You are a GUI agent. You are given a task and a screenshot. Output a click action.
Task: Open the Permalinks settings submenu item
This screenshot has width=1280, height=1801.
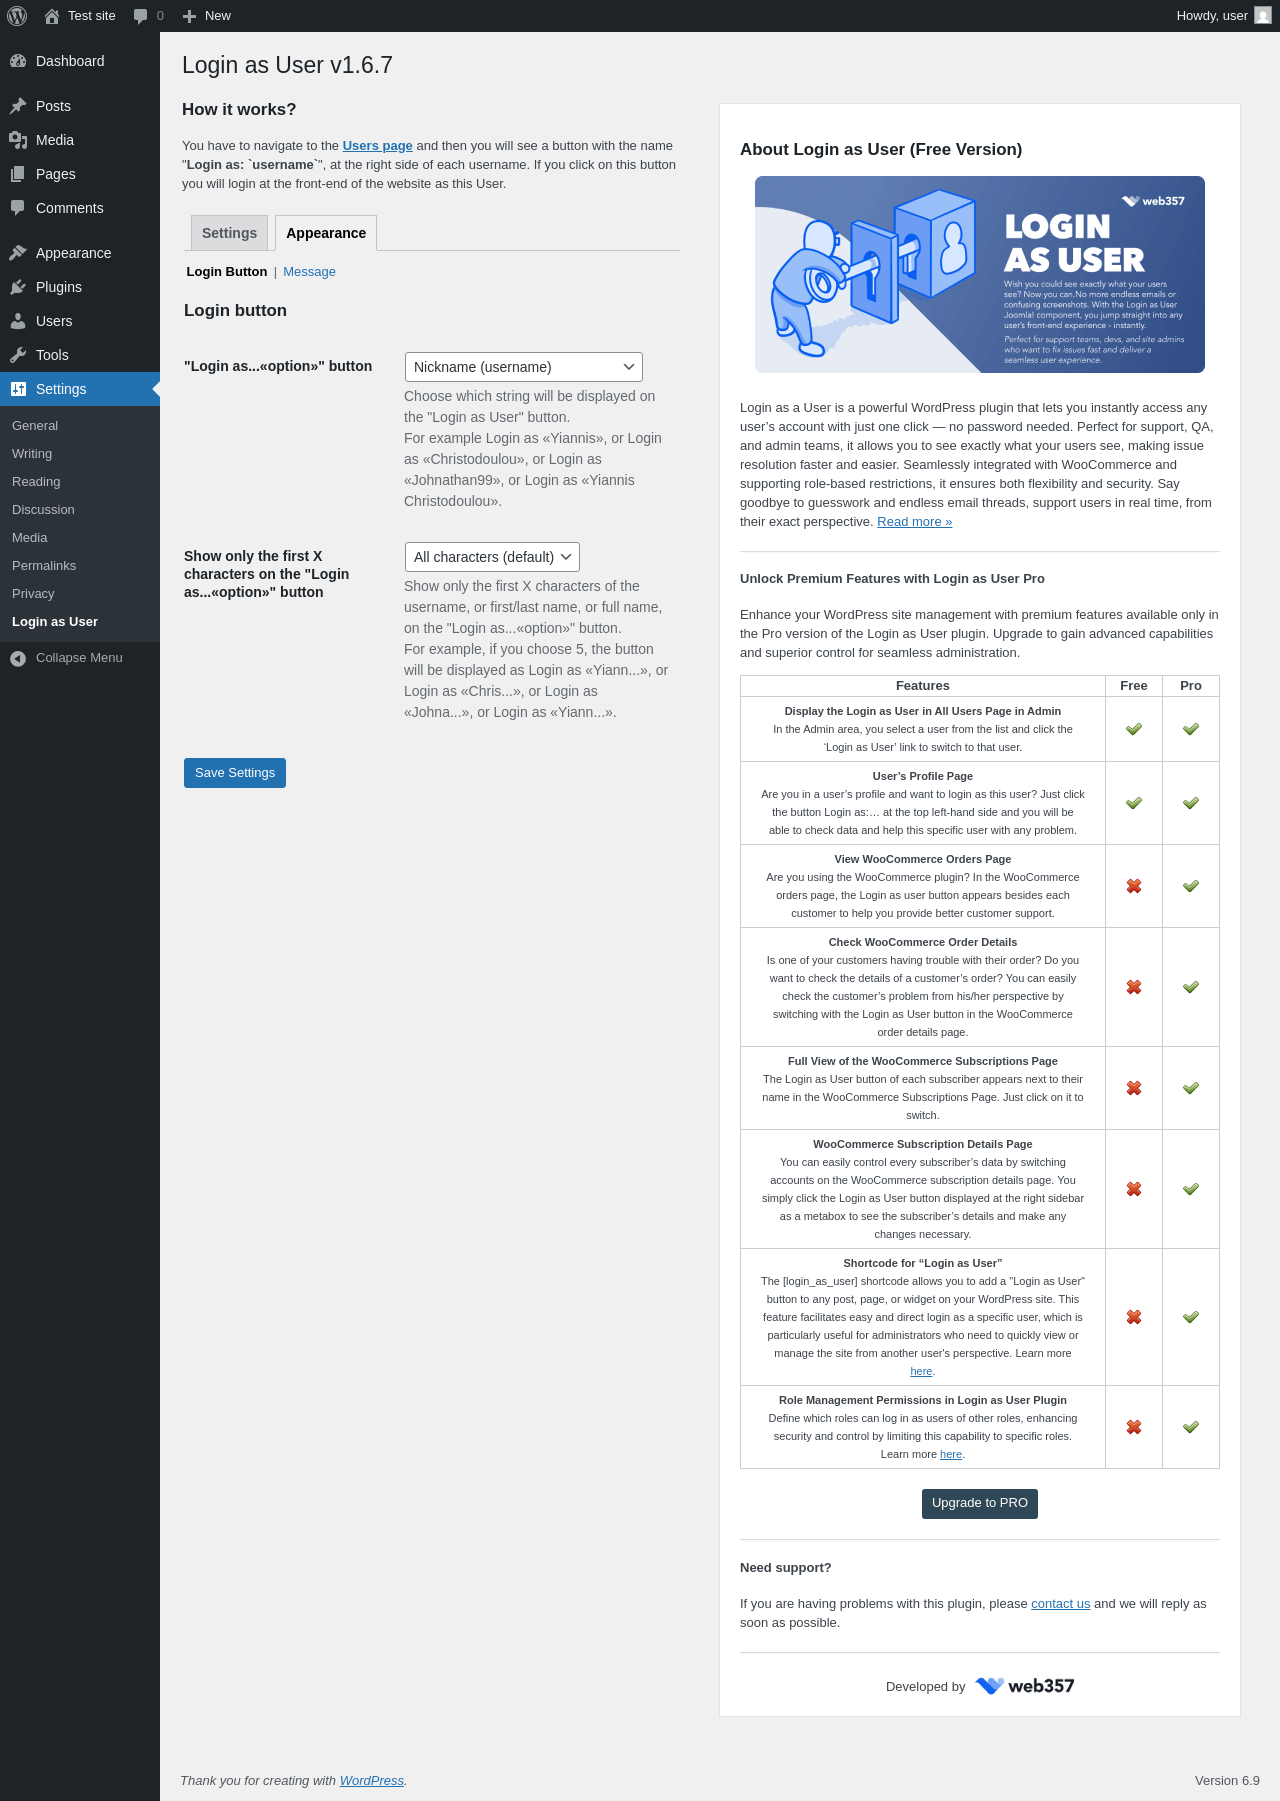tap(44, 566)
